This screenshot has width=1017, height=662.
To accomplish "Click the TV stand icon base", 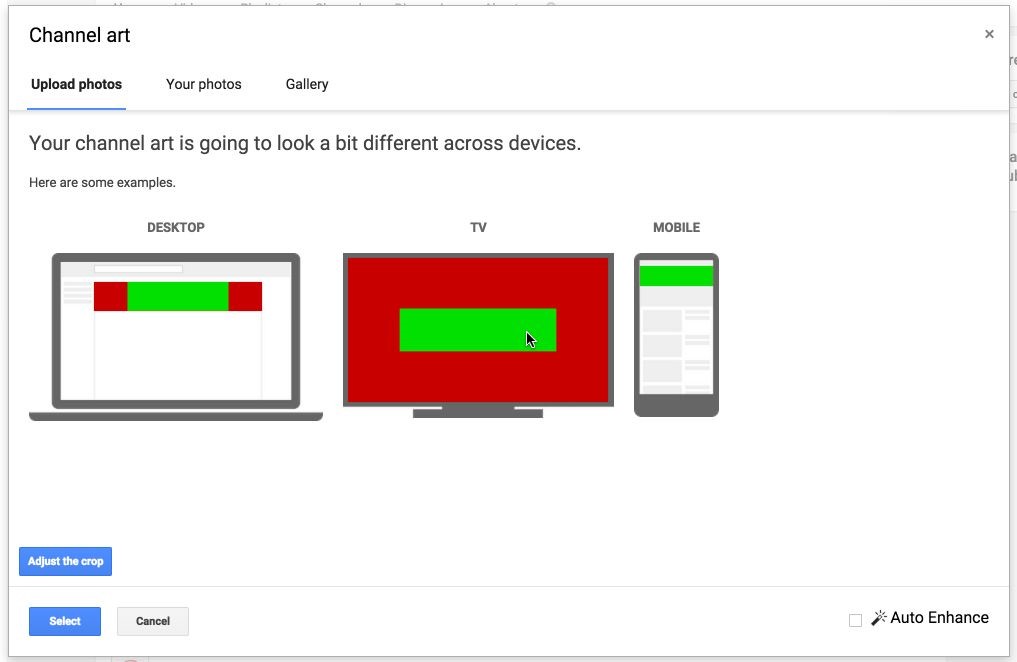I will pyautogui.click(x=478, y=412).
